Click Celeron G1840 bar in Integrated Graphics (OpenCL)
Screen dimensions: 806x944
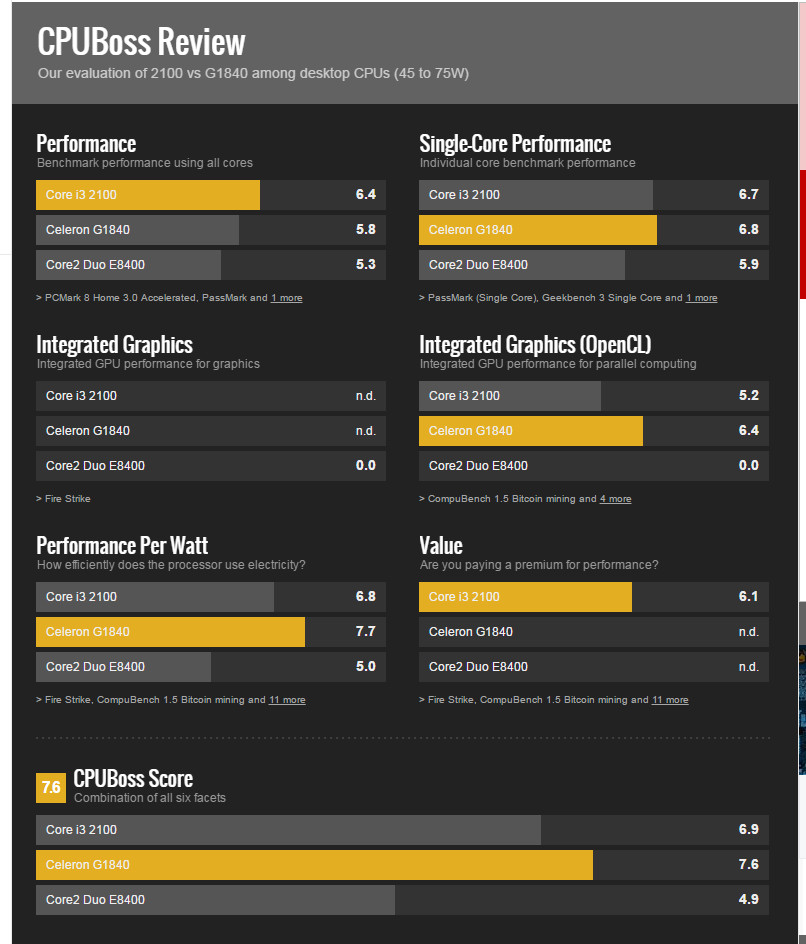point(531,431)
